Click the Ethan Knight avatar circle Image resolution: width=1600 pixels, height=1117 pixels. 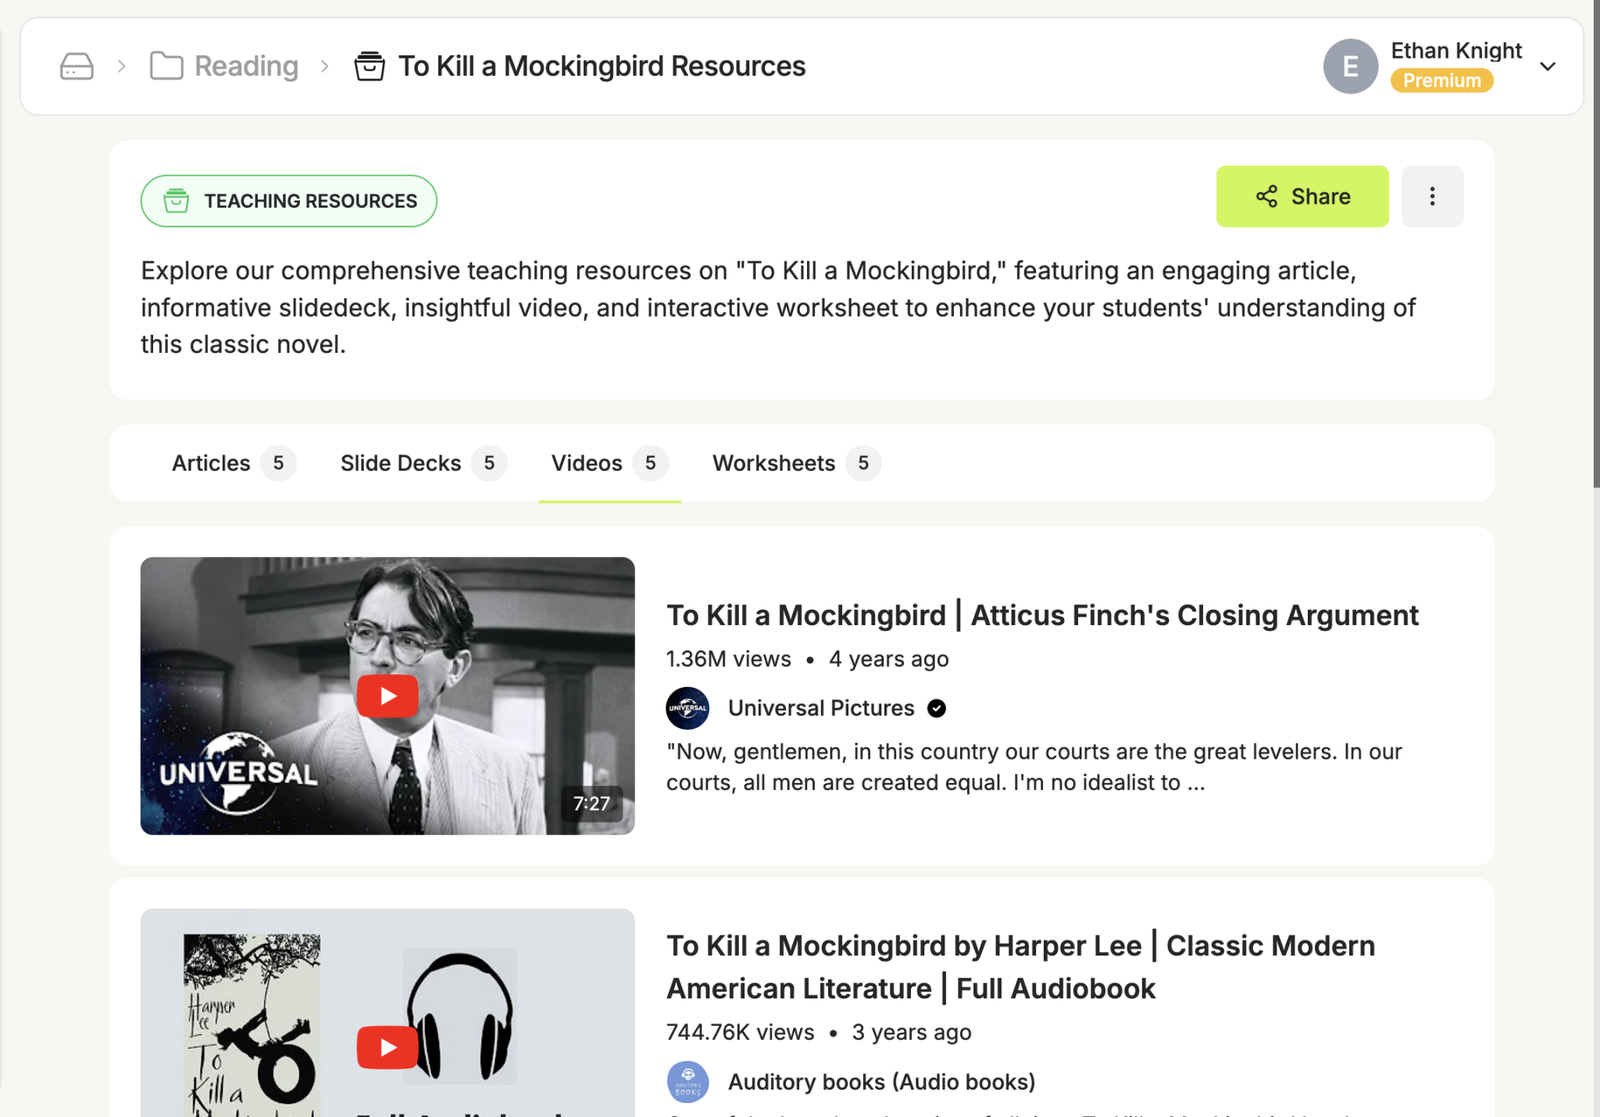point(1350,66)
